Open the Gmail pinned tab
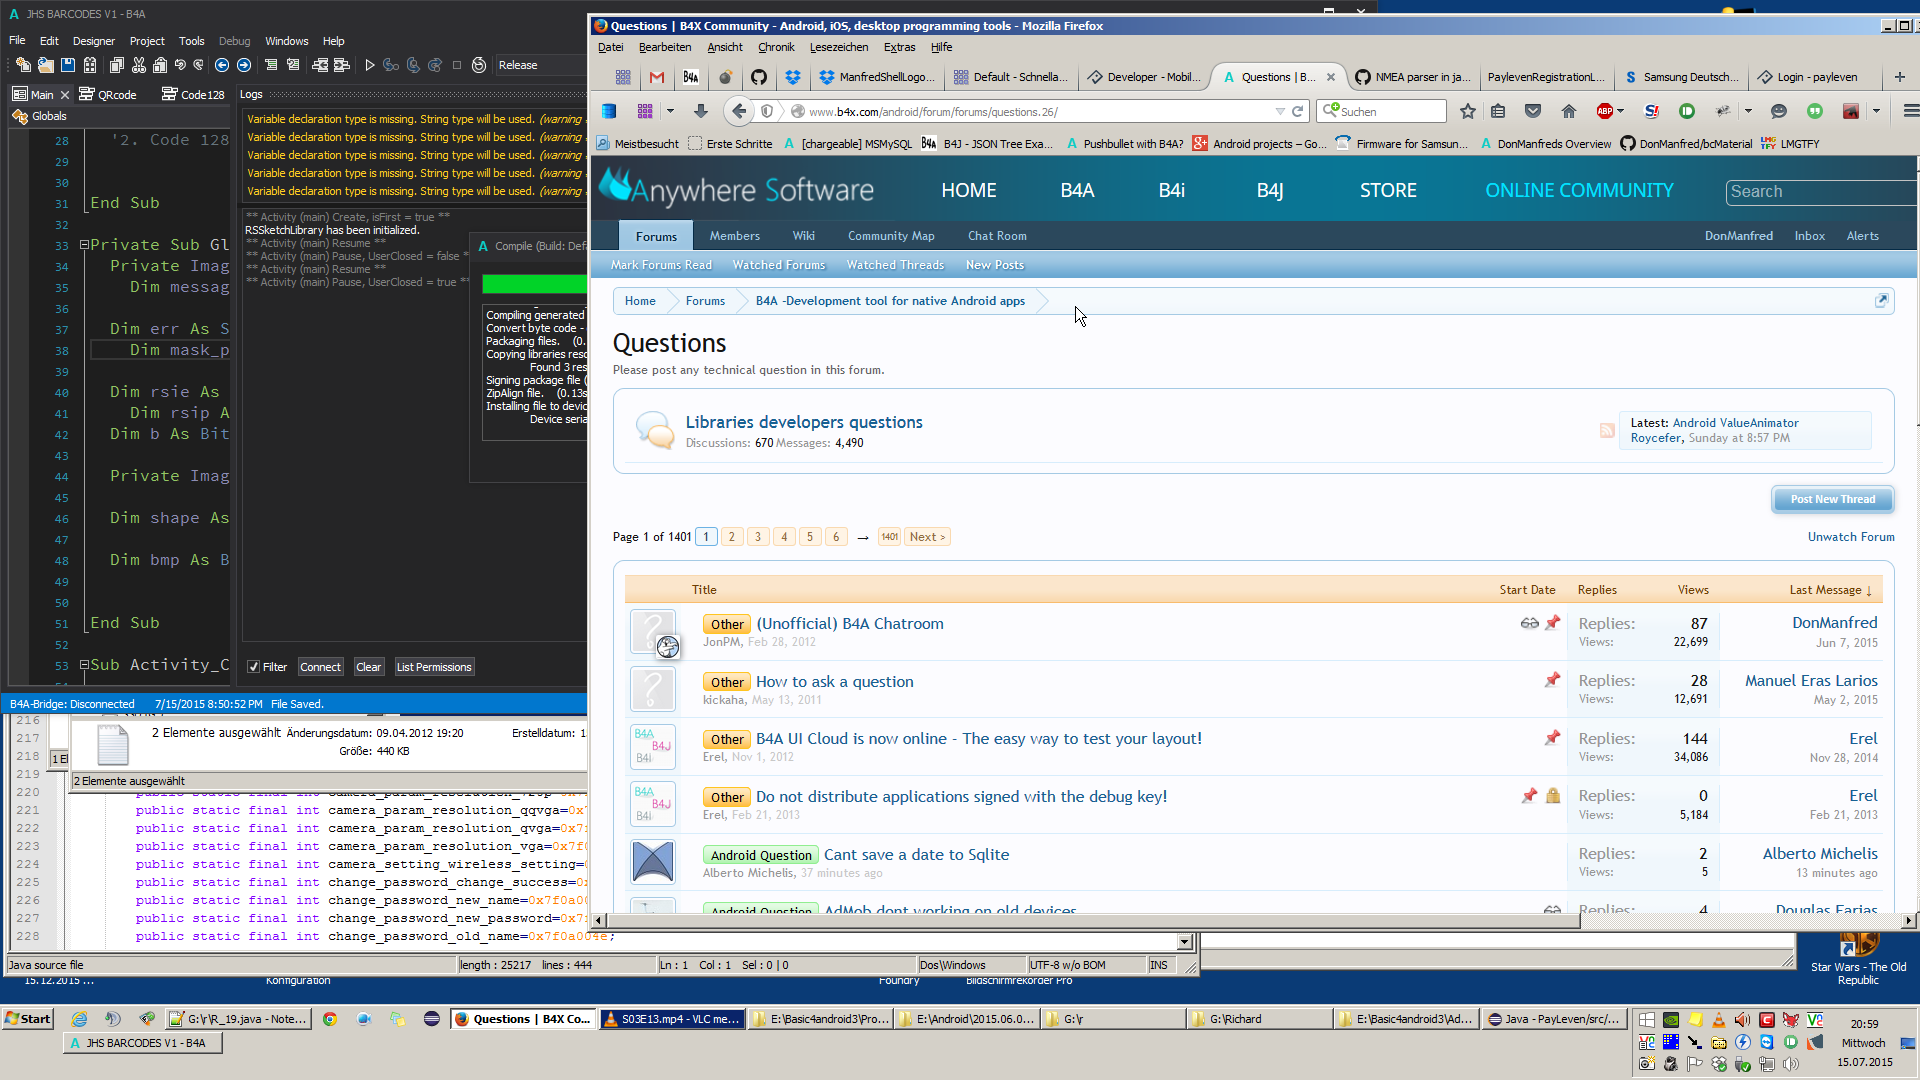The width and height of the screenshot is (1920, 1080). 656,77
